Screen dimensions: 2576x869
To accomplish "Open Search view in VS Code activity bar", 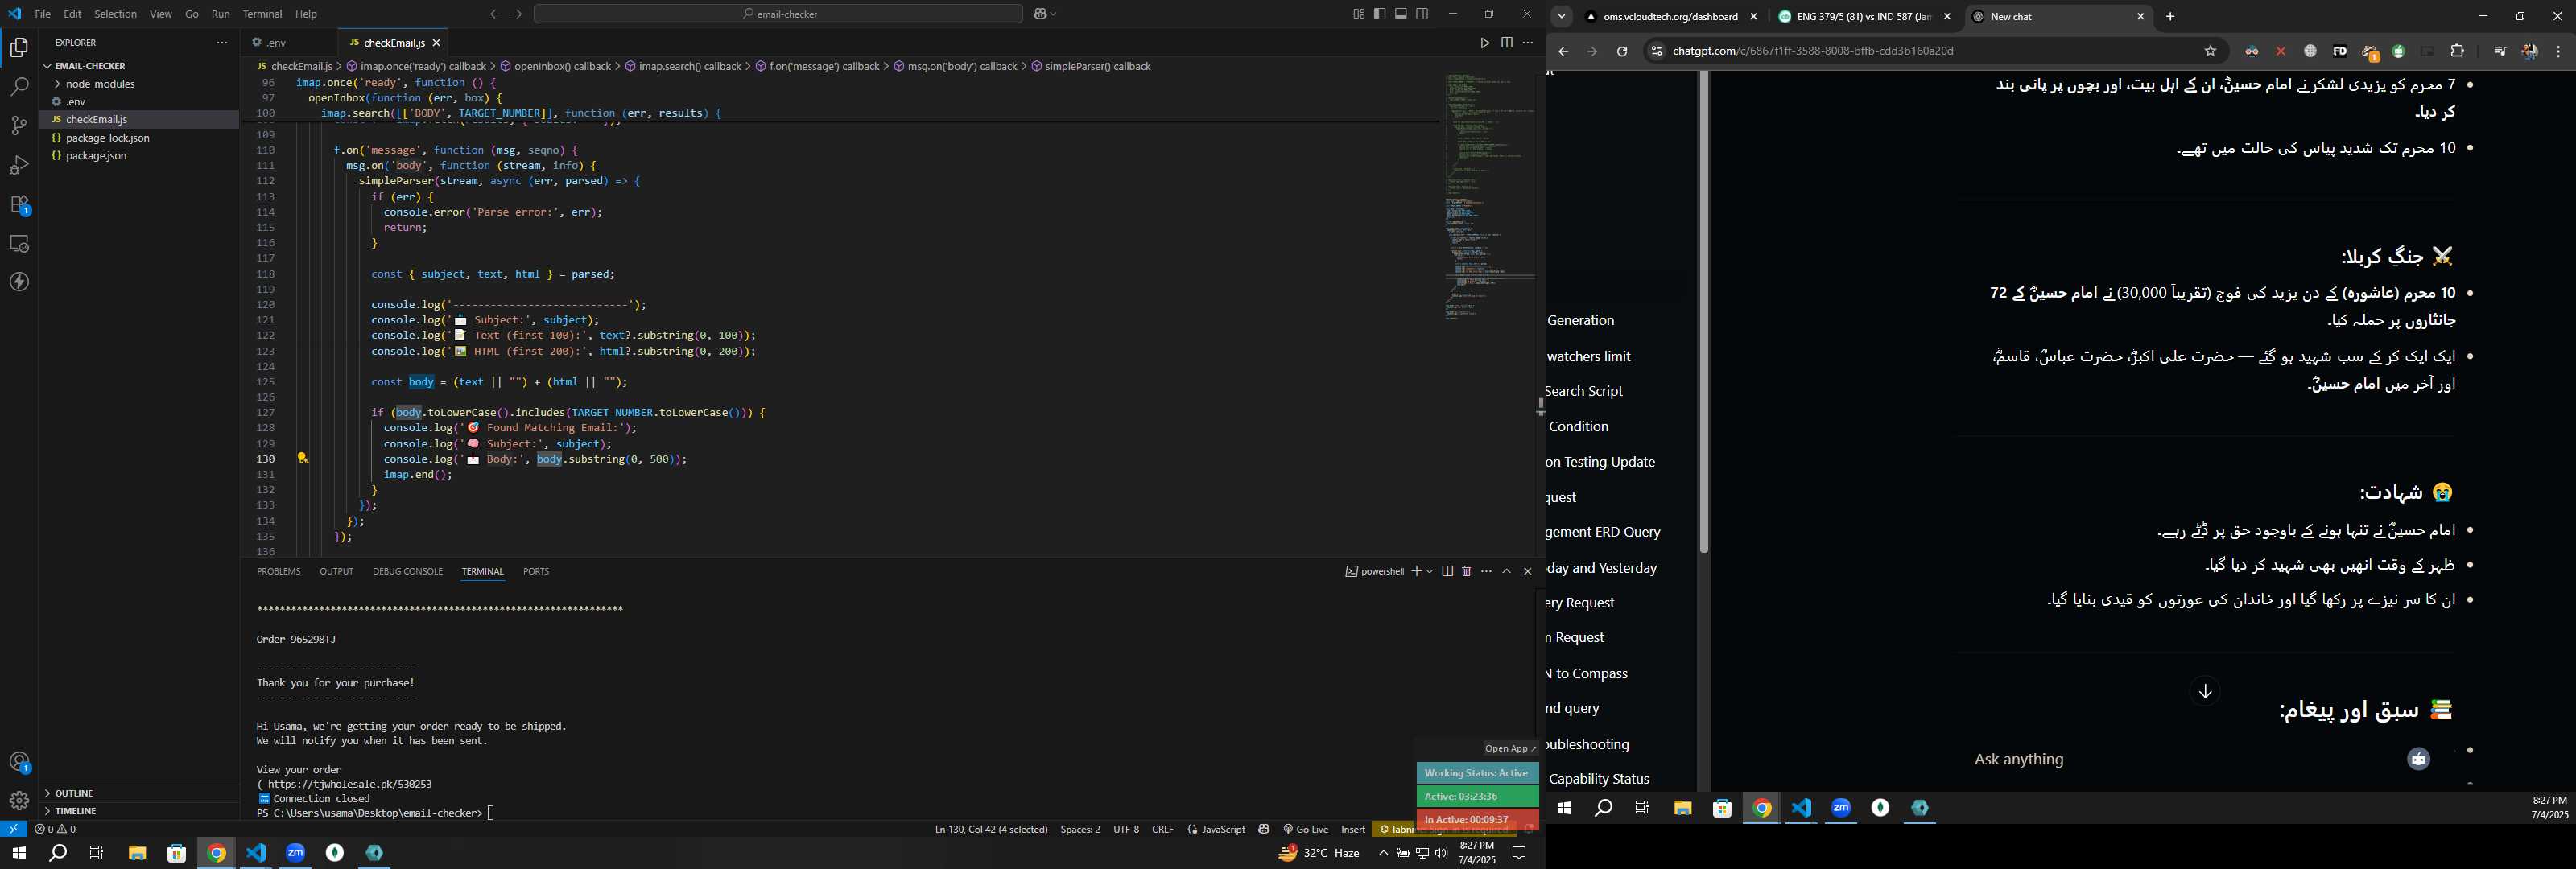I will pyautogui.click(x=19, y=87).
